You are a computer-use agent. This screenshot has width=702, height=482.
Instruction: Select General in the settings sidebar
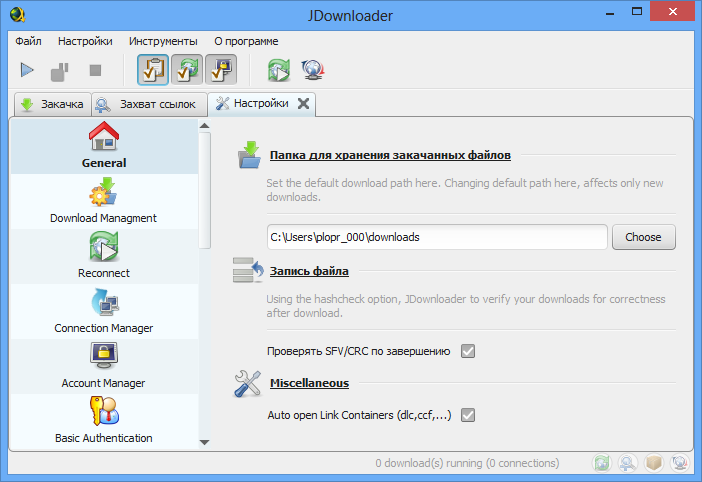[104, 146]
